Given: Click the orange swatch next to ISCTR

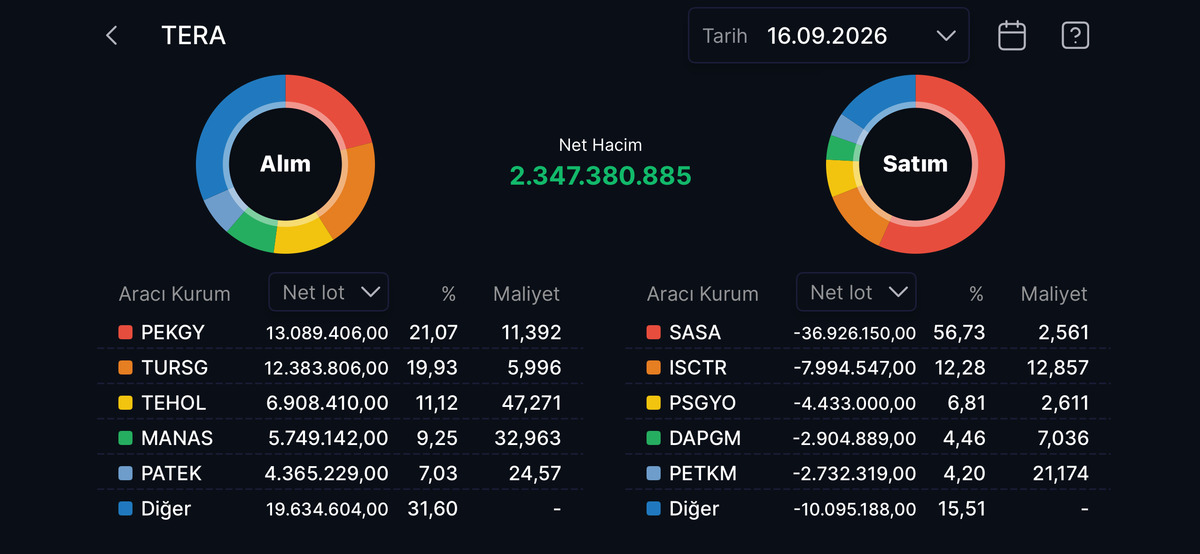Looking at the screenshot, I should click(x=653, y=368).
